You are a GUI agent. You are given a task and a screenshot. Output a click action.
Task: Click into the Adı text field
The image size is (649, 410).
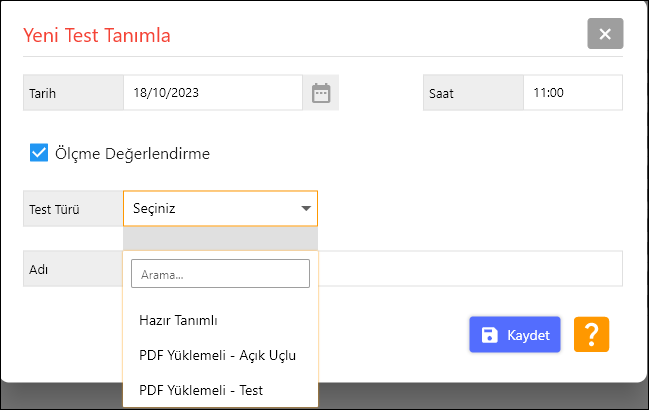tap(470, 268)
